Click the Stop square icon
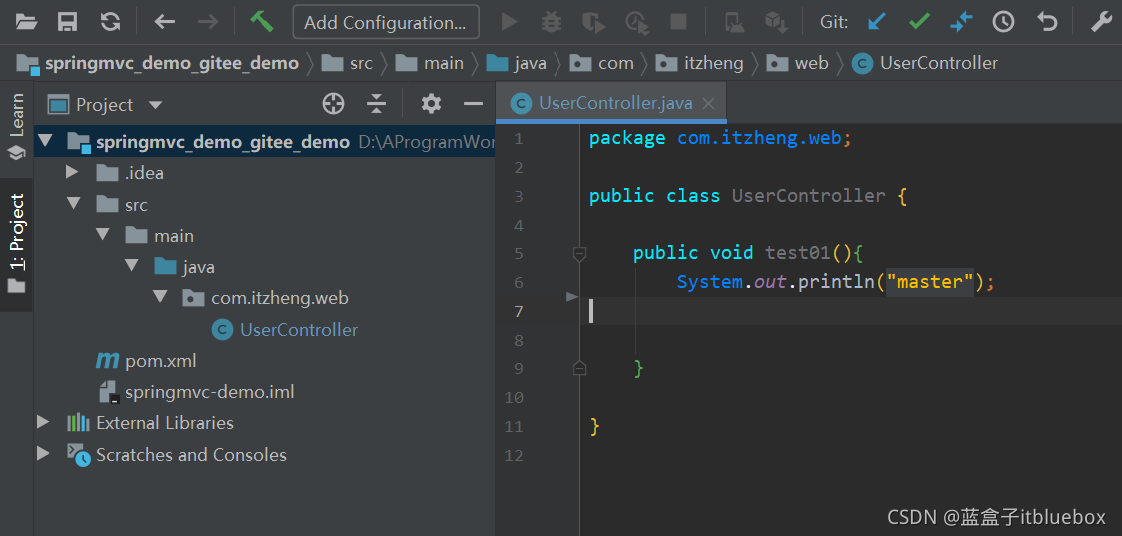 coord(678,22)
